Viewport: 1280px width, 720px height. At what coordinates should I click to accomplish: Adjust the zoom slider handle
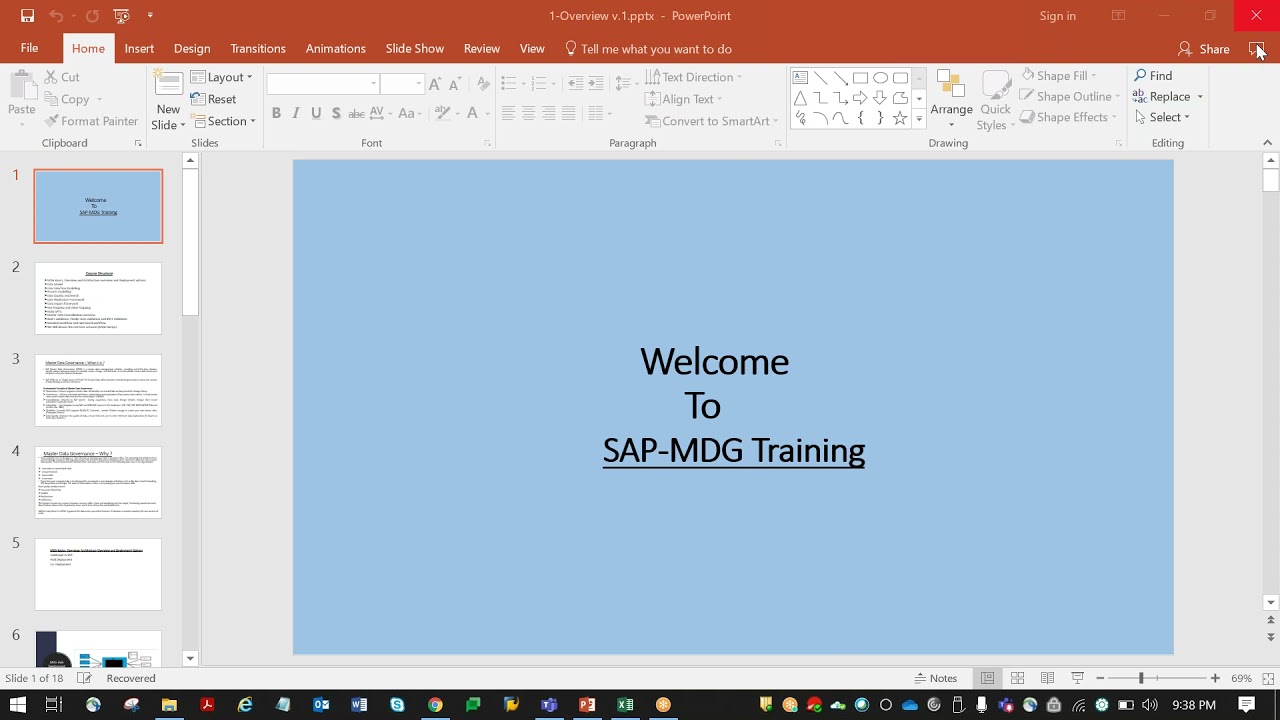[1141, 678]
